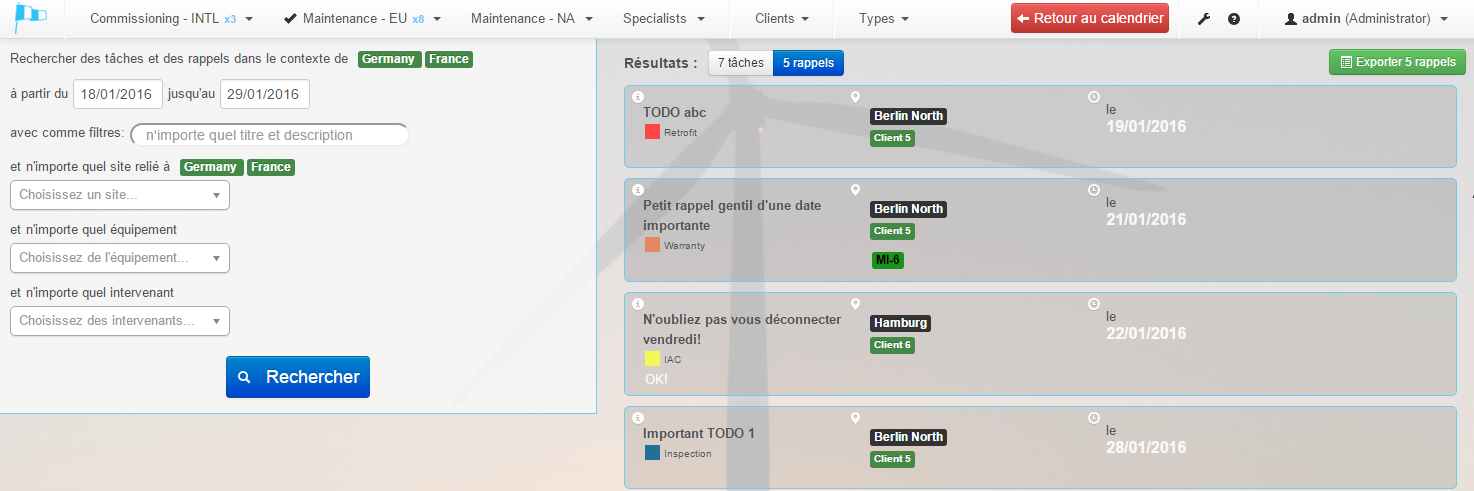Click Exporter 5 rappels button
The height and width of the screenshot is (491, 1474).
[1397, 62]
